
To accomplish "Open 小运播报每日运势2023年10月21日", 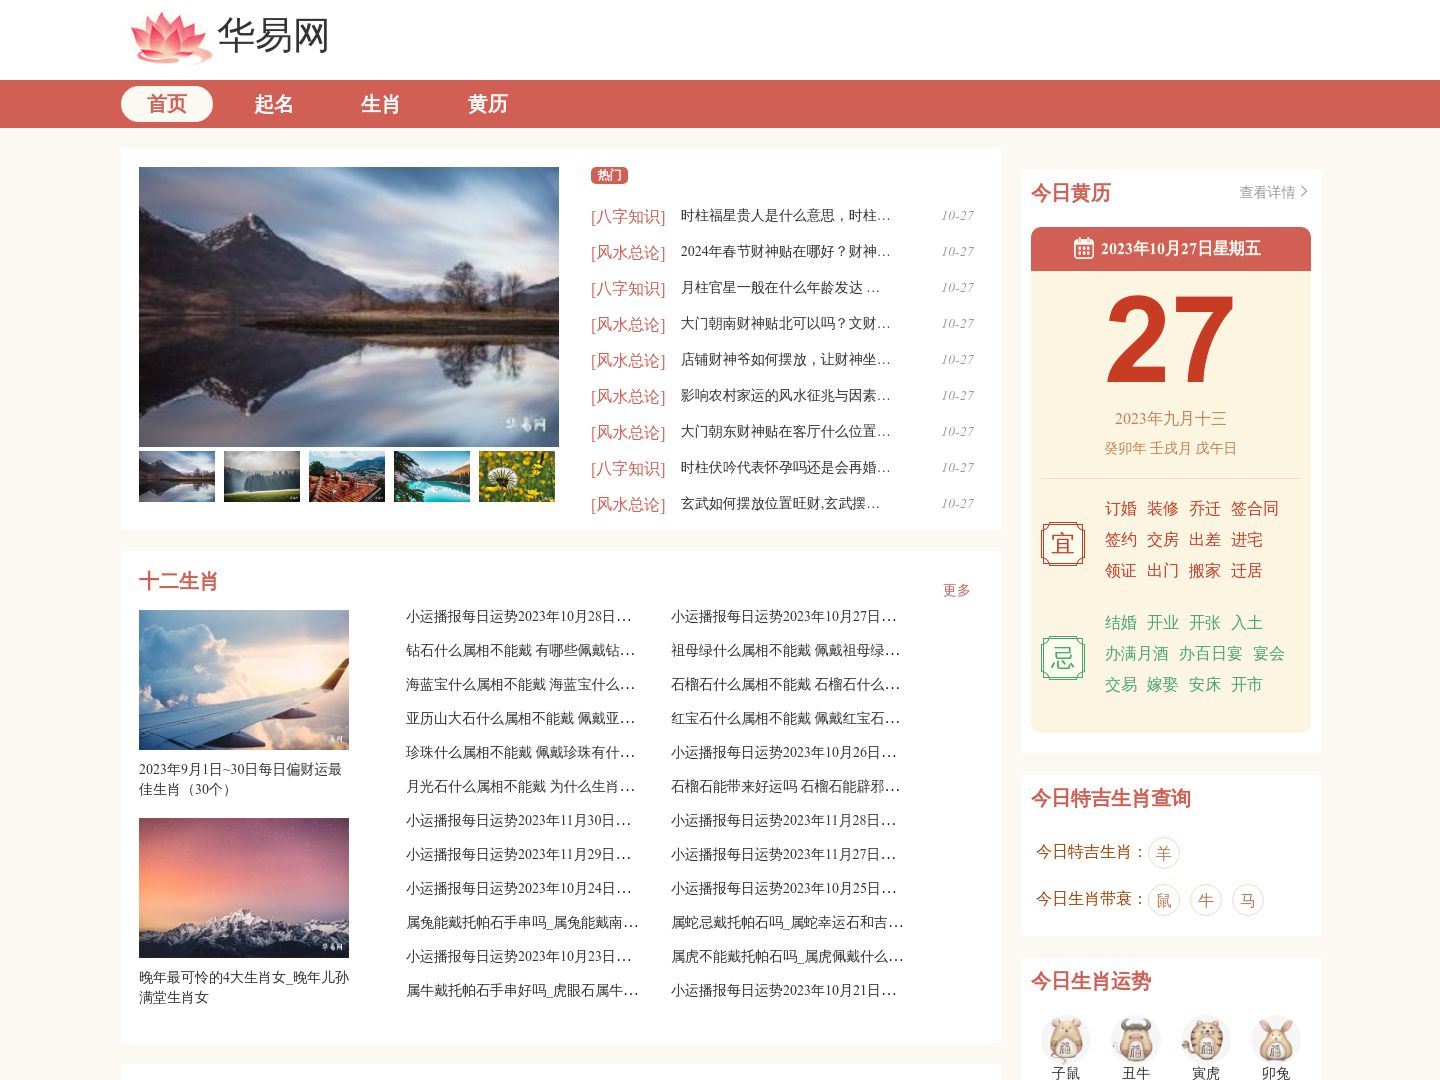I will point(784,991).
